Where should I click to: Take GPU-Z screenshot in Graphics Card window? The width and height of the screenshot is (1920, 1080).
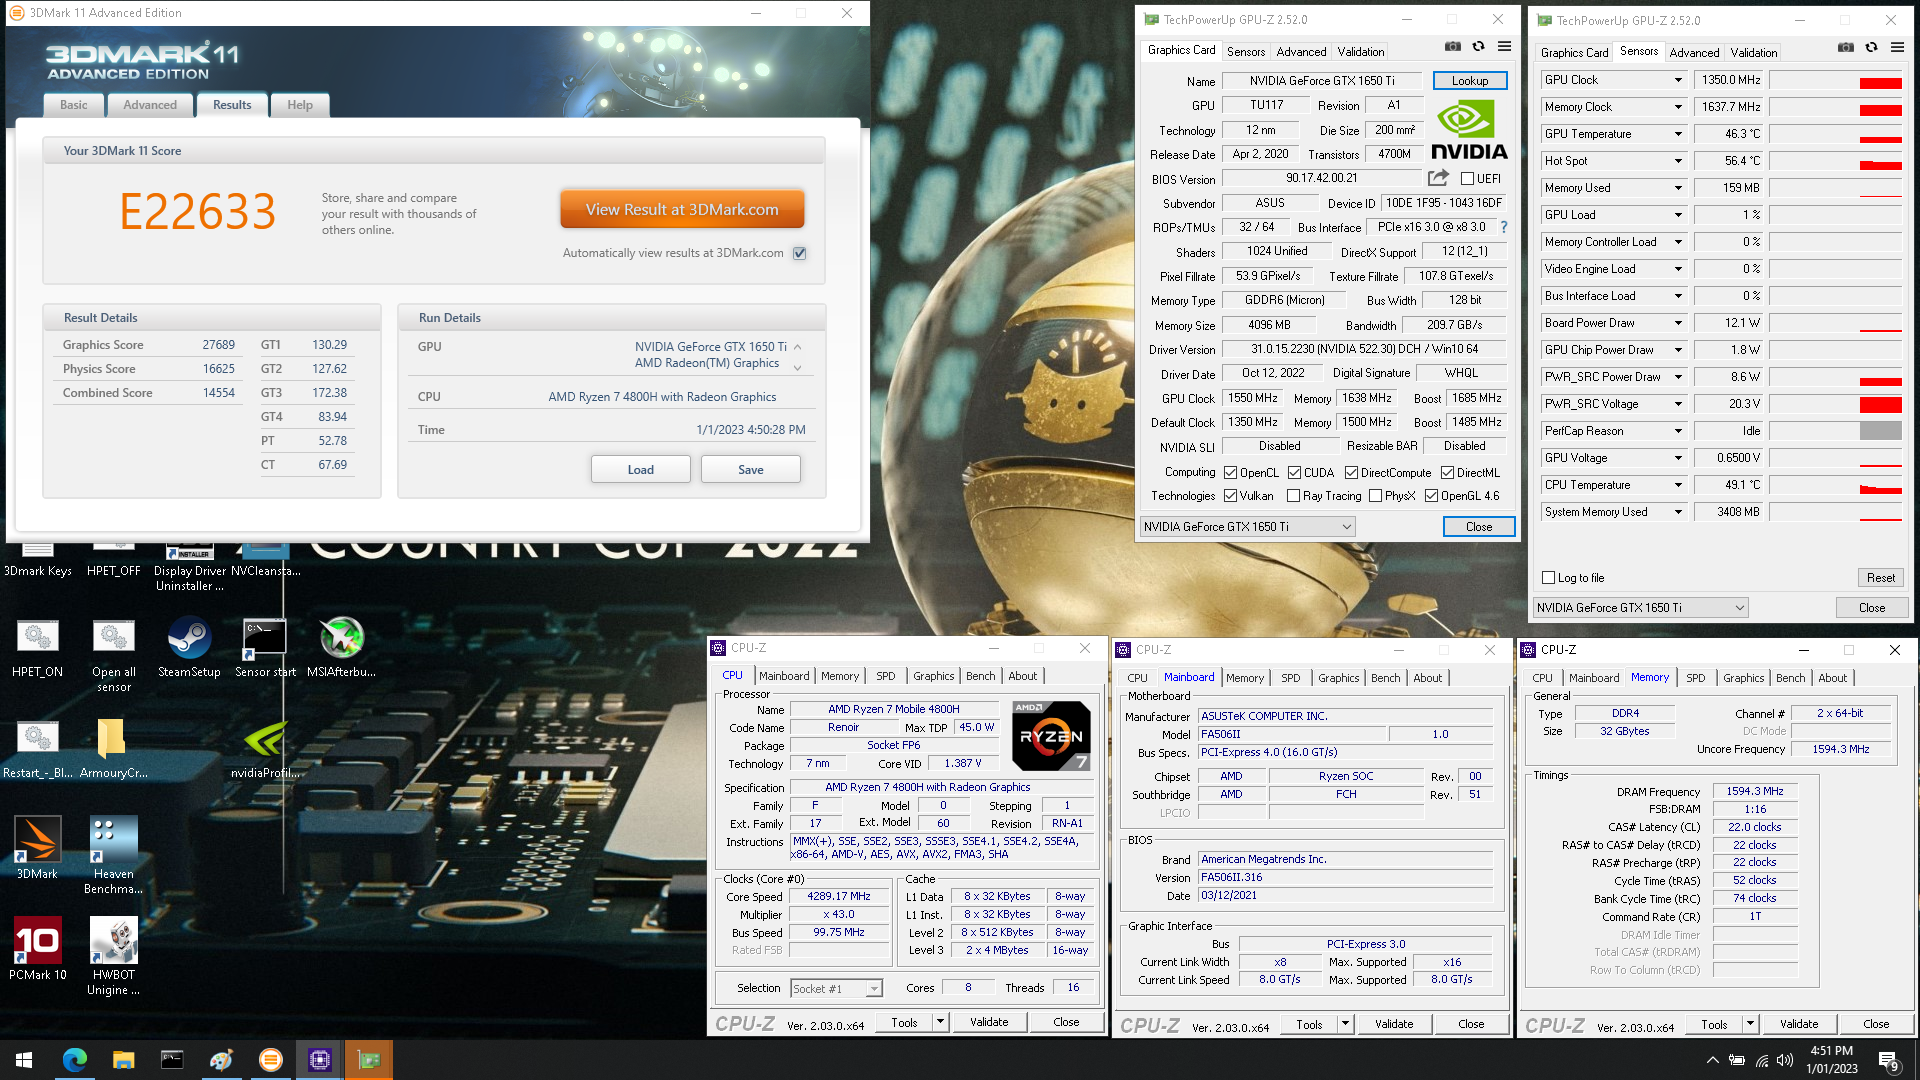[x=1452, y=46]
